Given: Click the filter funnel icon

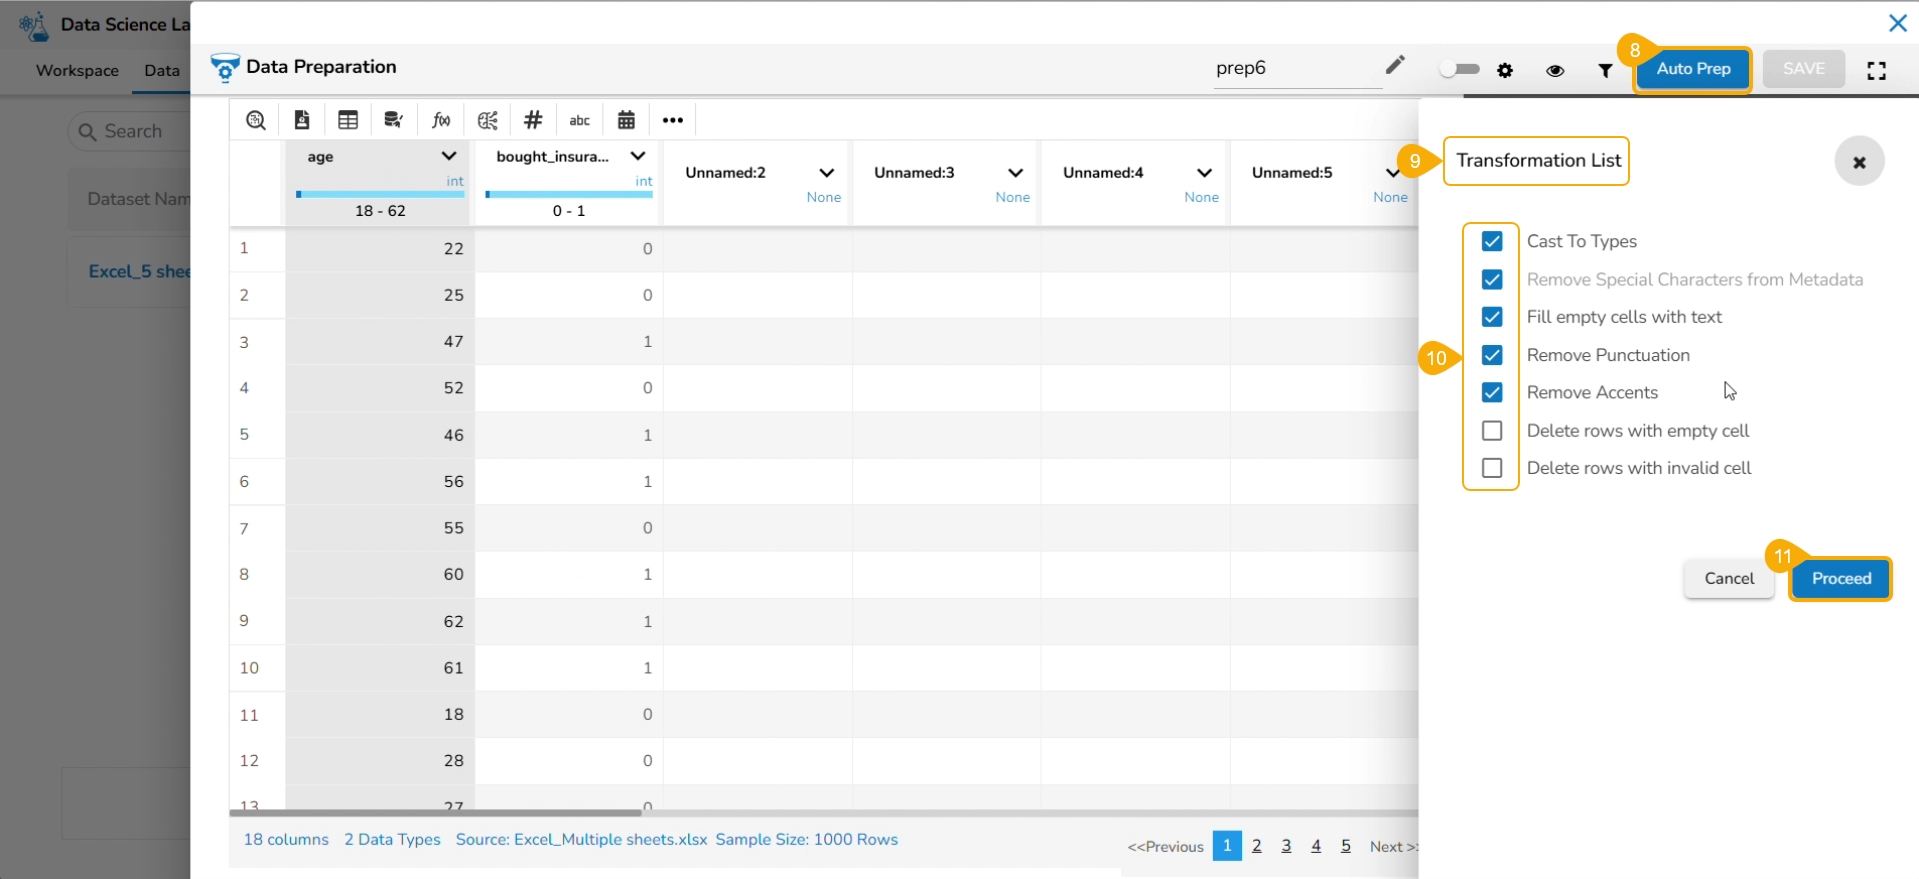Looking at the screenshot, I should tap(1605, 70).
